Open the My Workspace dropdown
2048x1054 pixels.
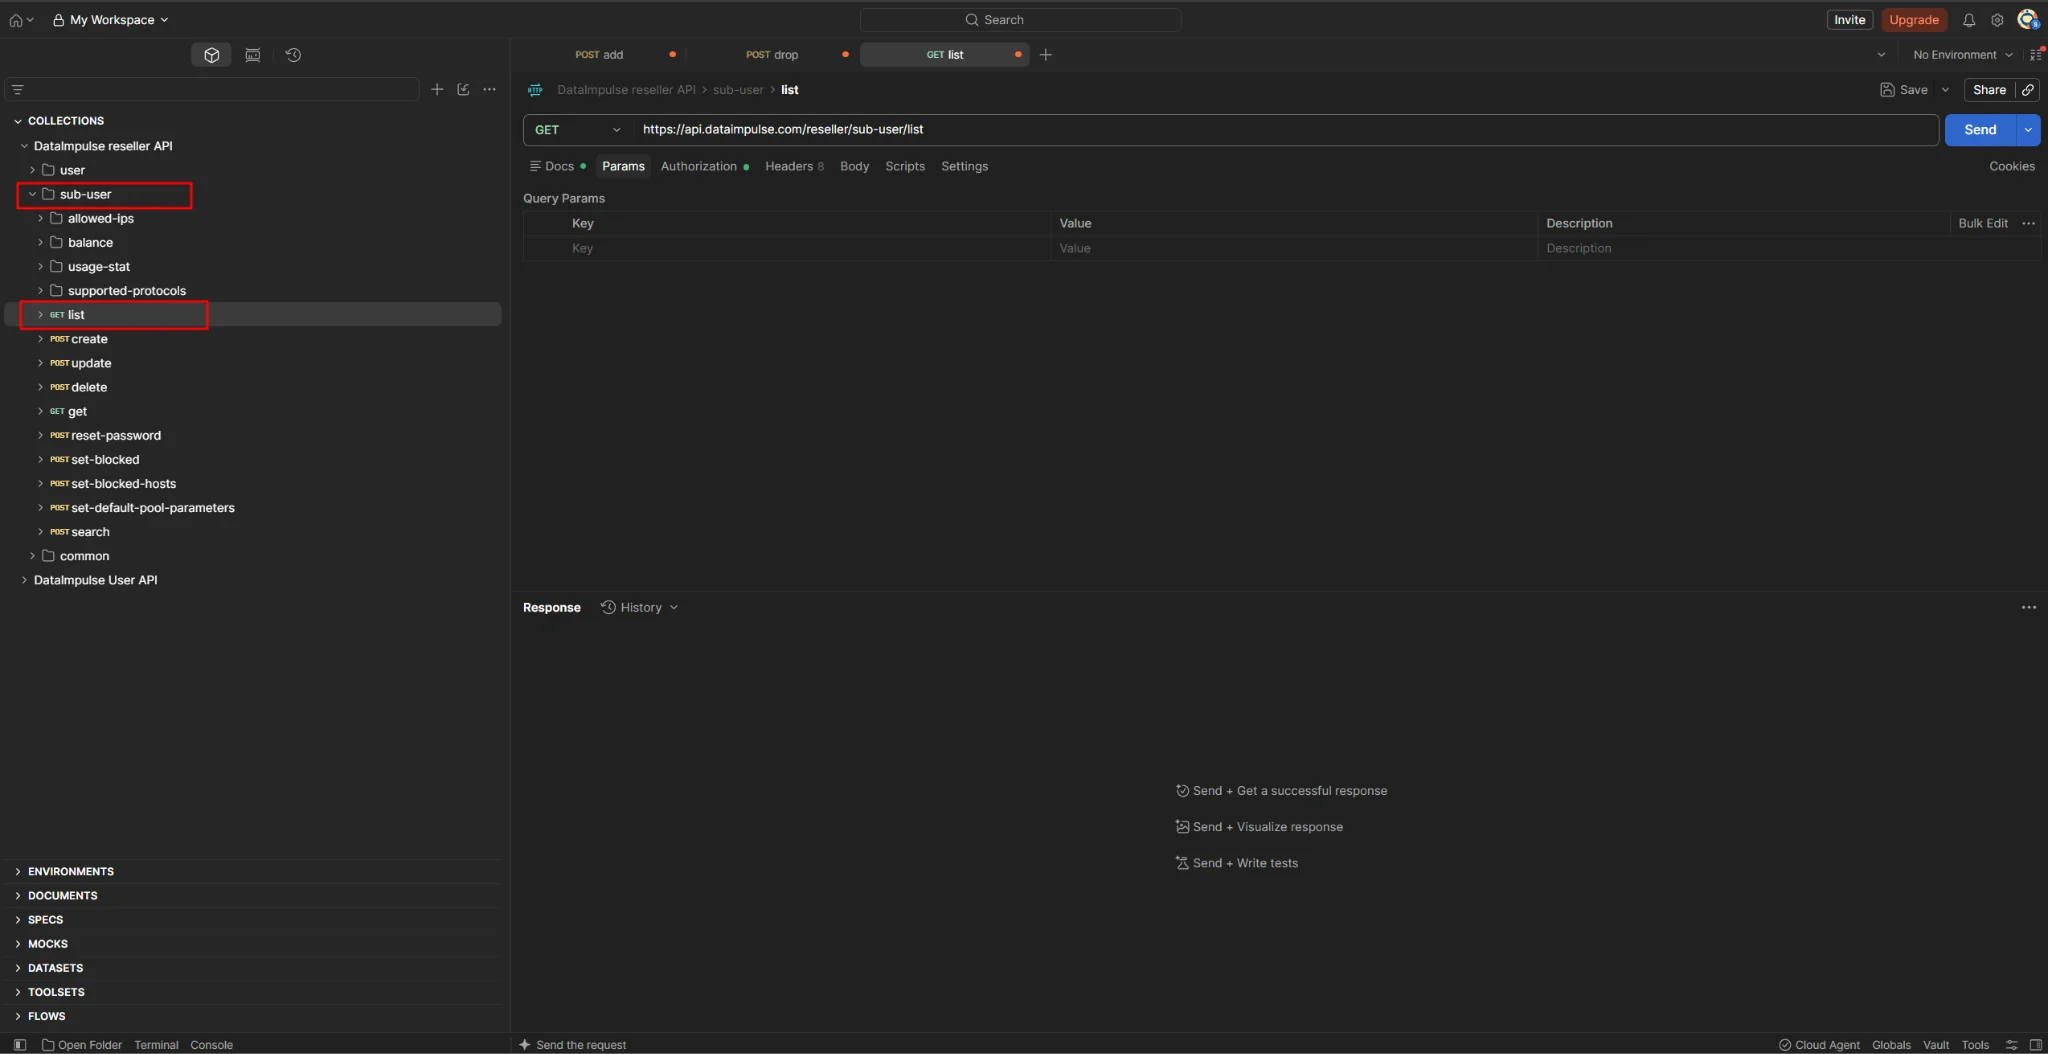tap(110, 20)
